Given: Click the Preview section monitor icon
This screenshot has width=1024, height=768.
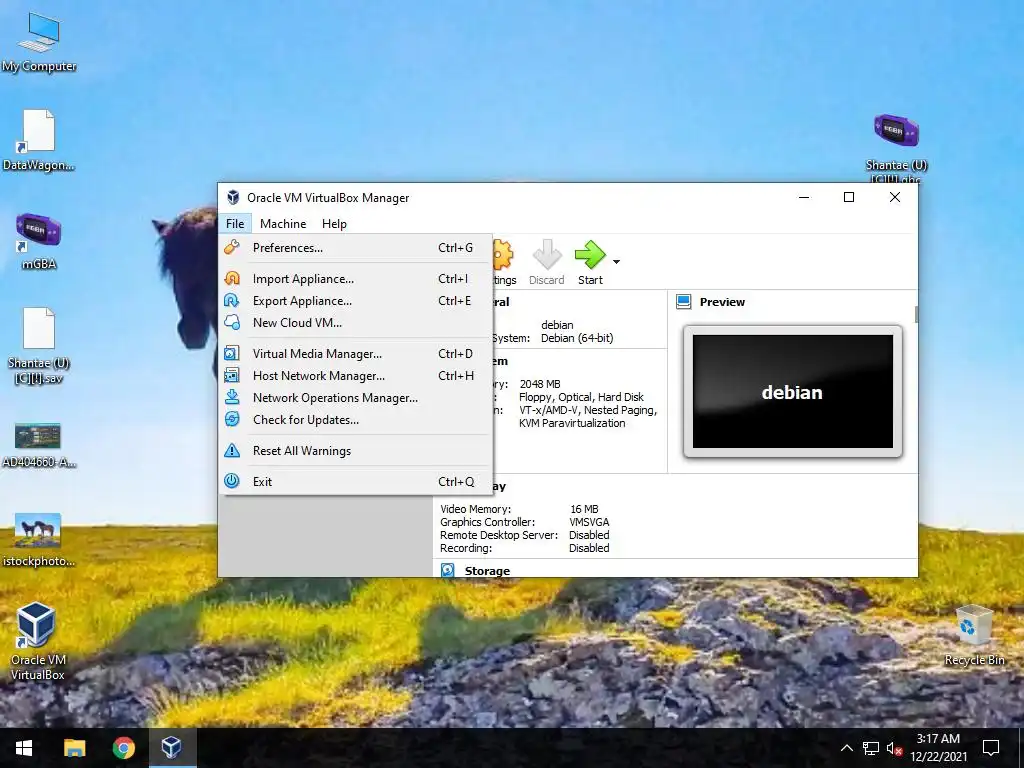Looking at the screenshot, I should pyautogui.click(x=684, y=302).
